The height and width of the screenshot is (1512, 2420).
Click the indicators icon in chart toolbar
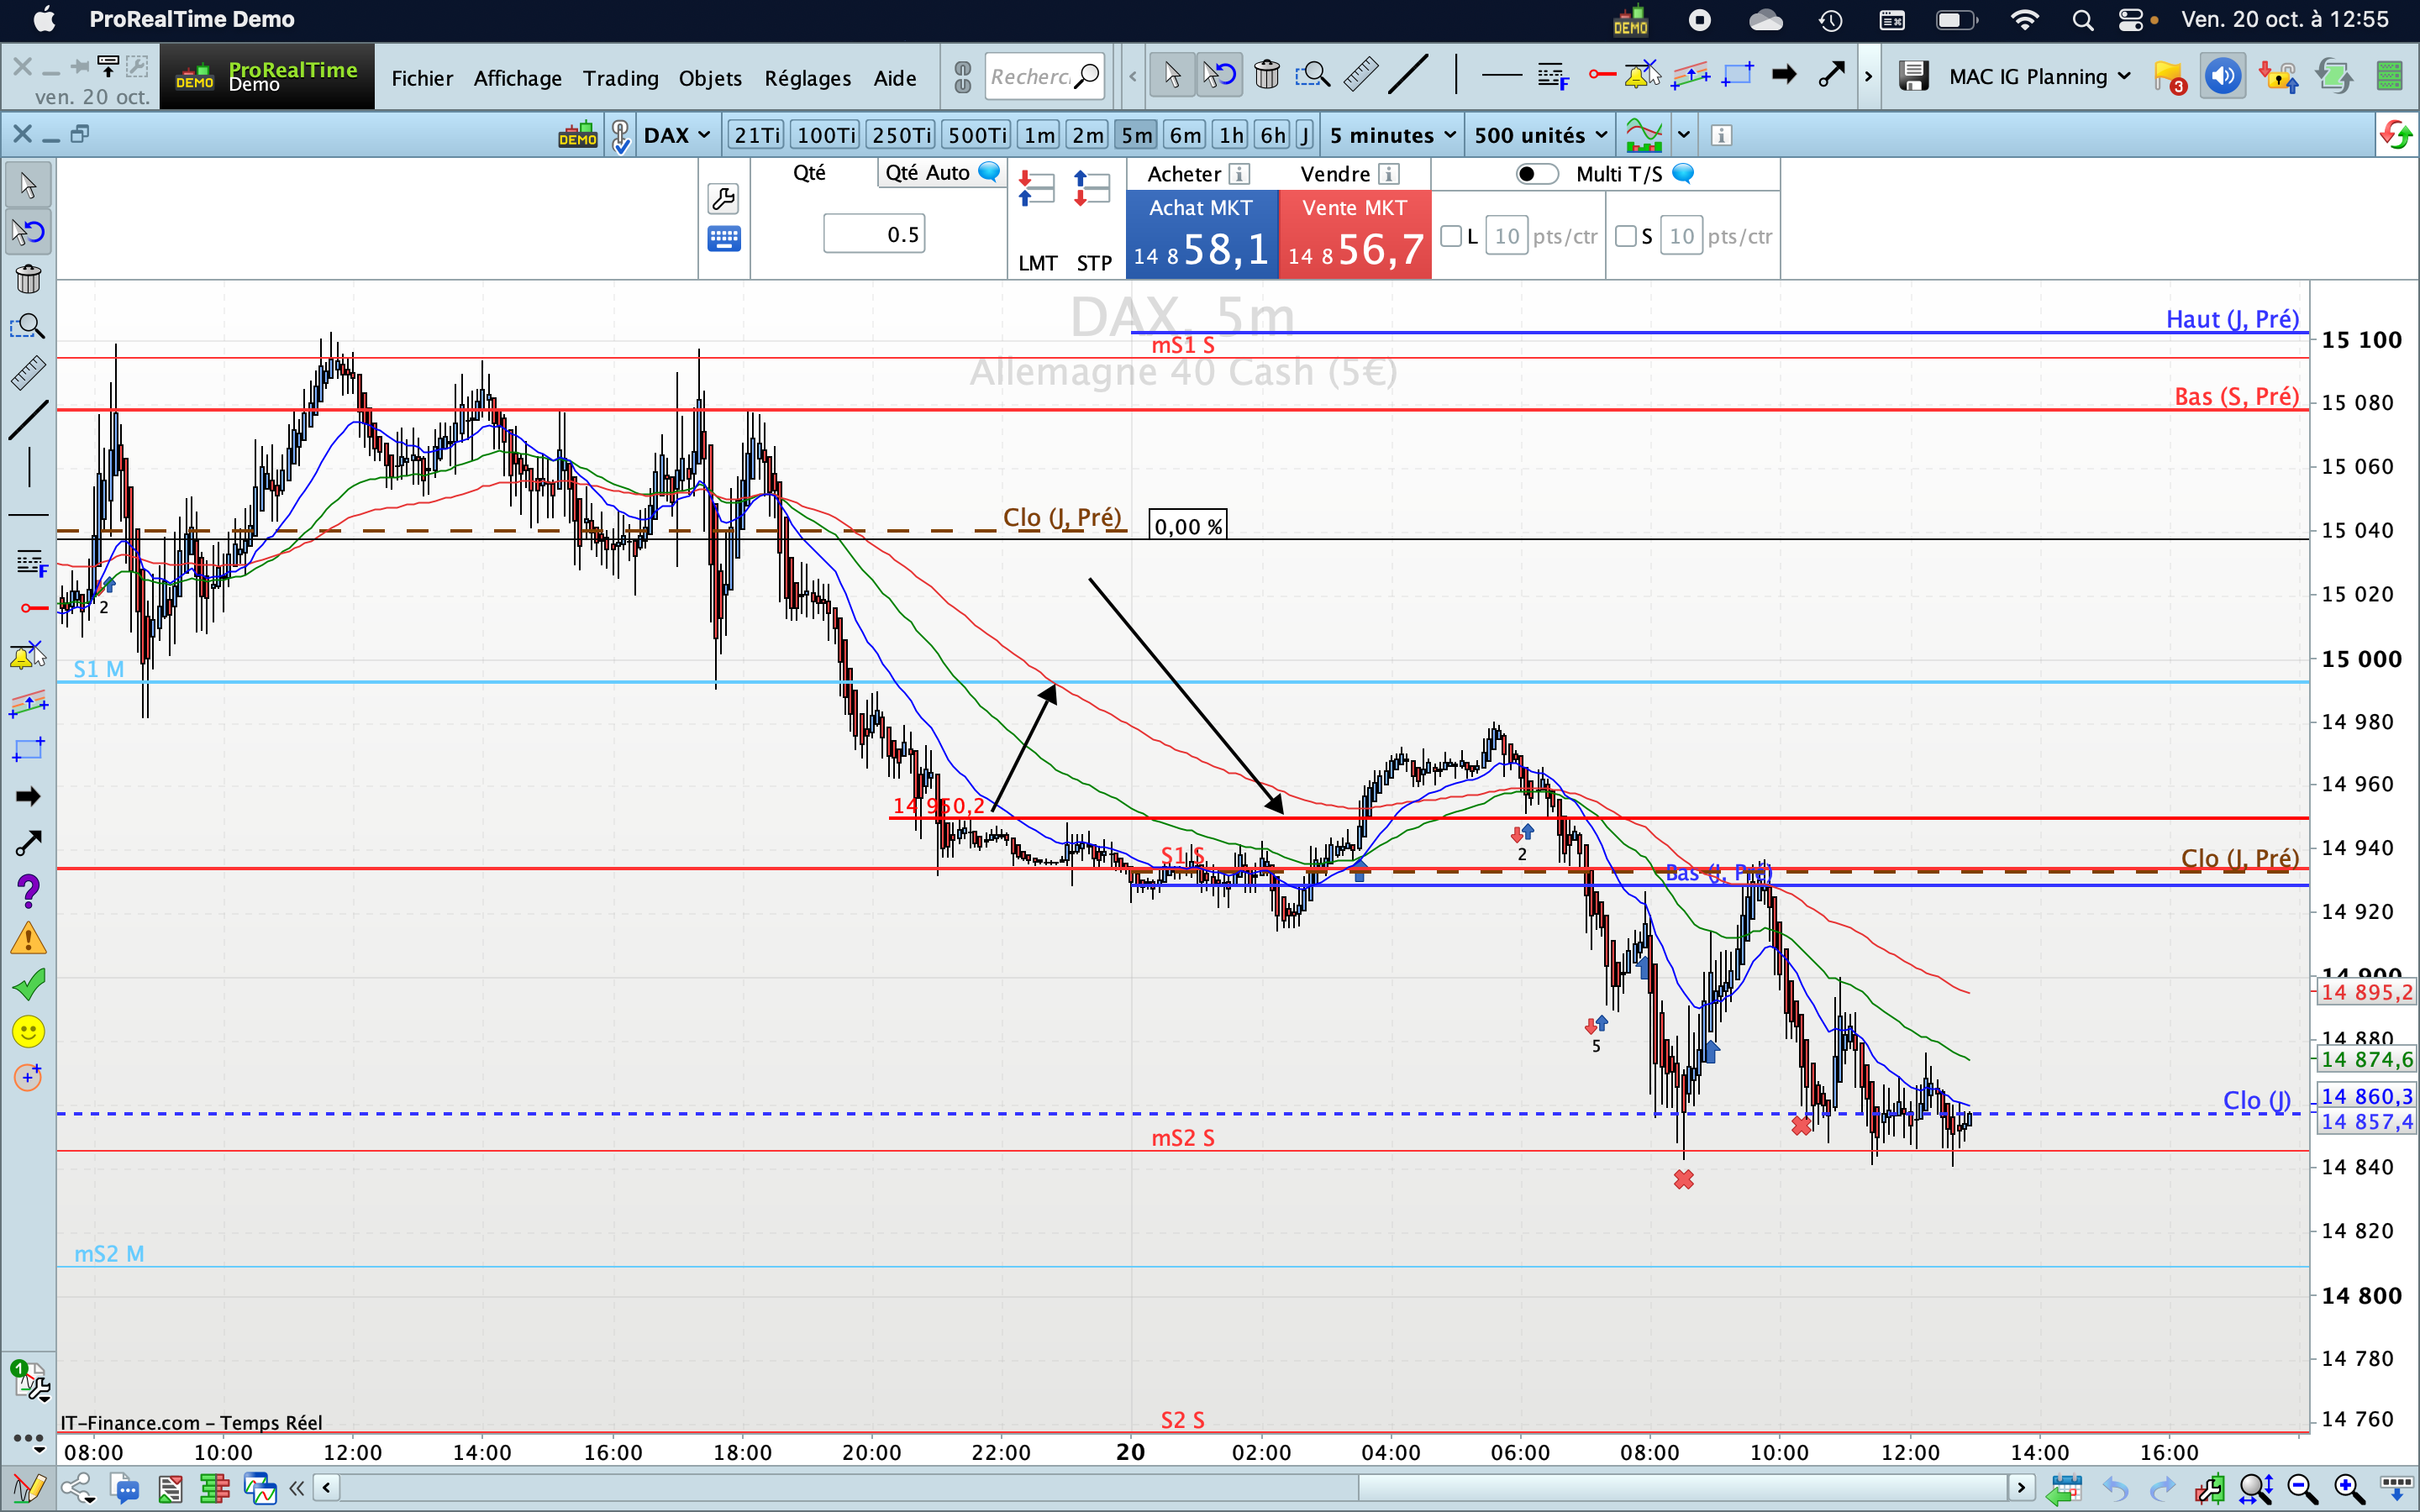tap(1644, 135)
